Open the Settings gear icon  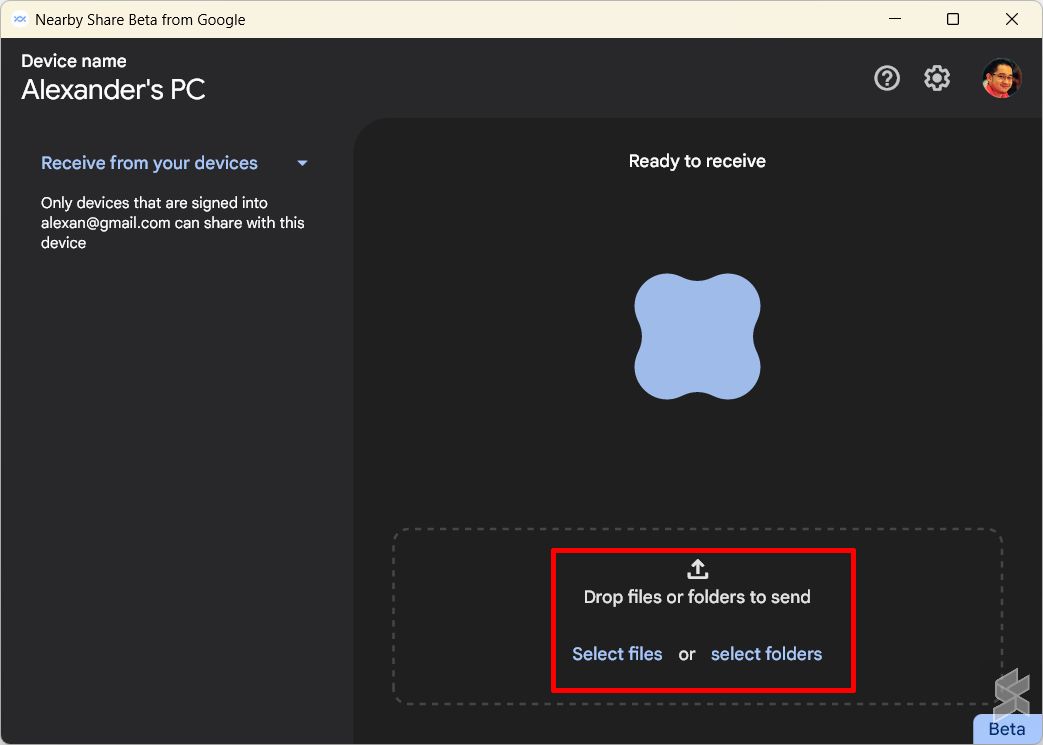point(937,77)
